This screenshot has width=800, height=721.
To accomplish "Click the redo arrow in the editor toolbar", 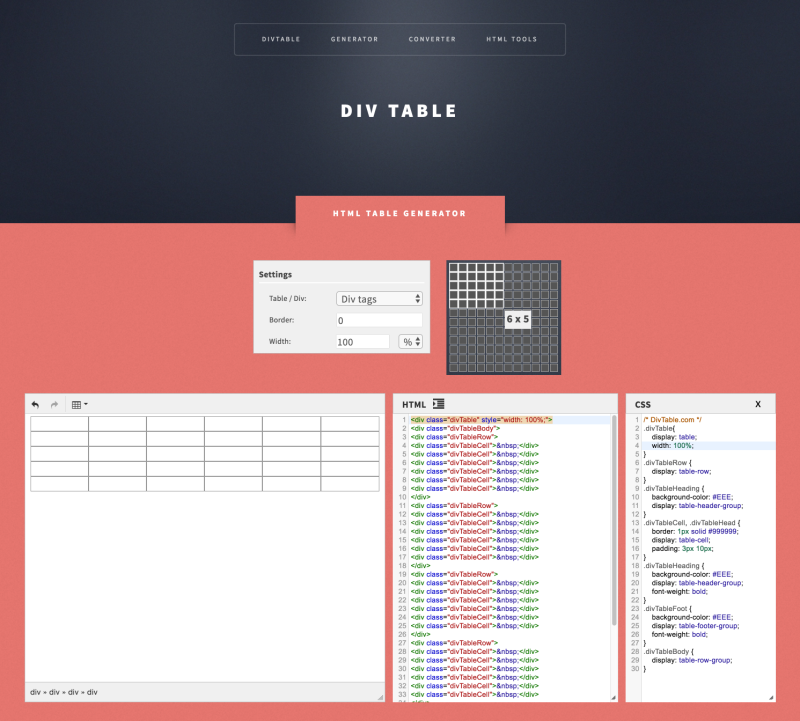I will coord(54,405).
